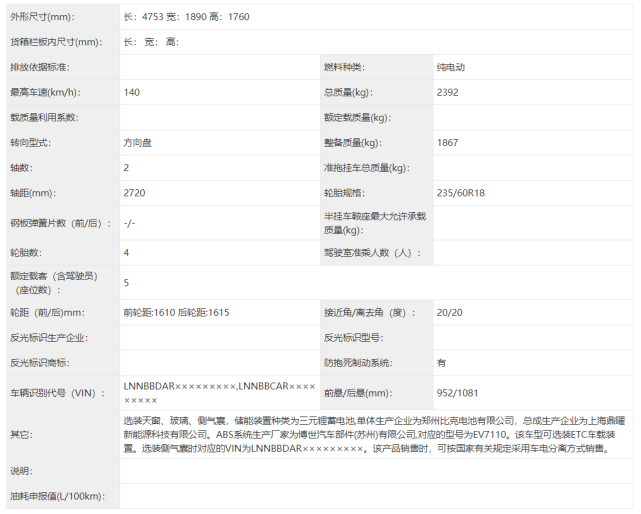
Task: Select the leaf spring value -/-
Action: [129, 223]
